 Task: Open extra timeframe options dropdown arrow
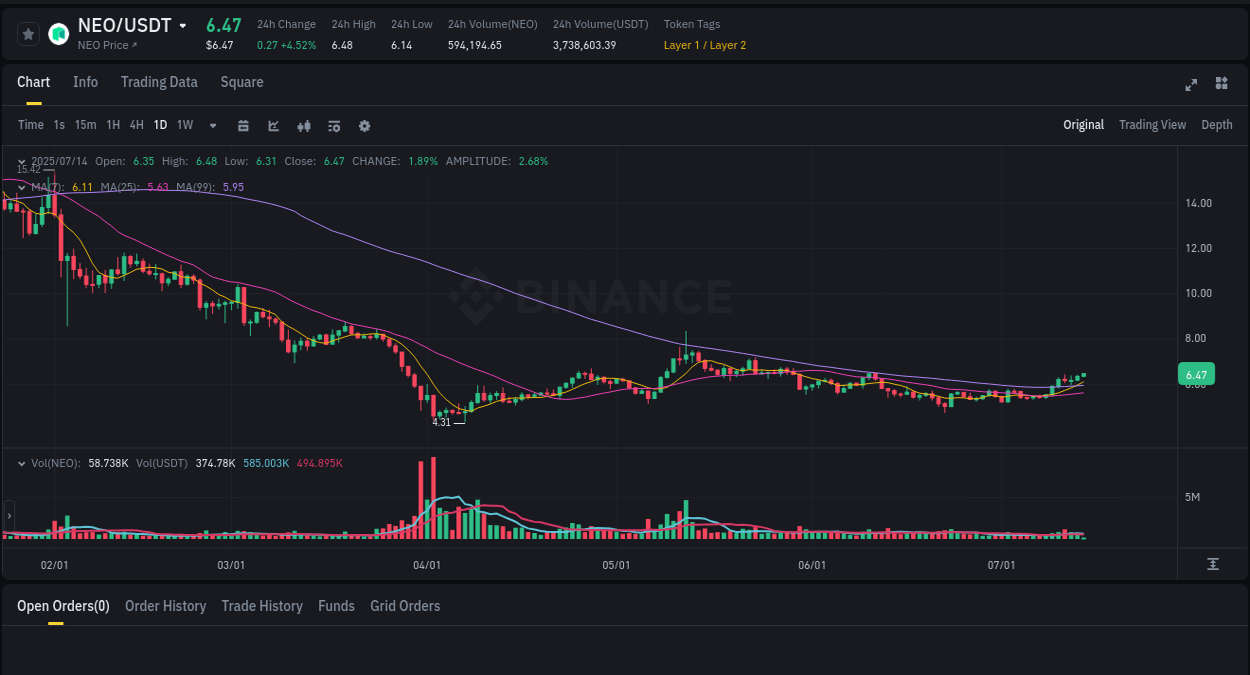click(x=212, y=125)
